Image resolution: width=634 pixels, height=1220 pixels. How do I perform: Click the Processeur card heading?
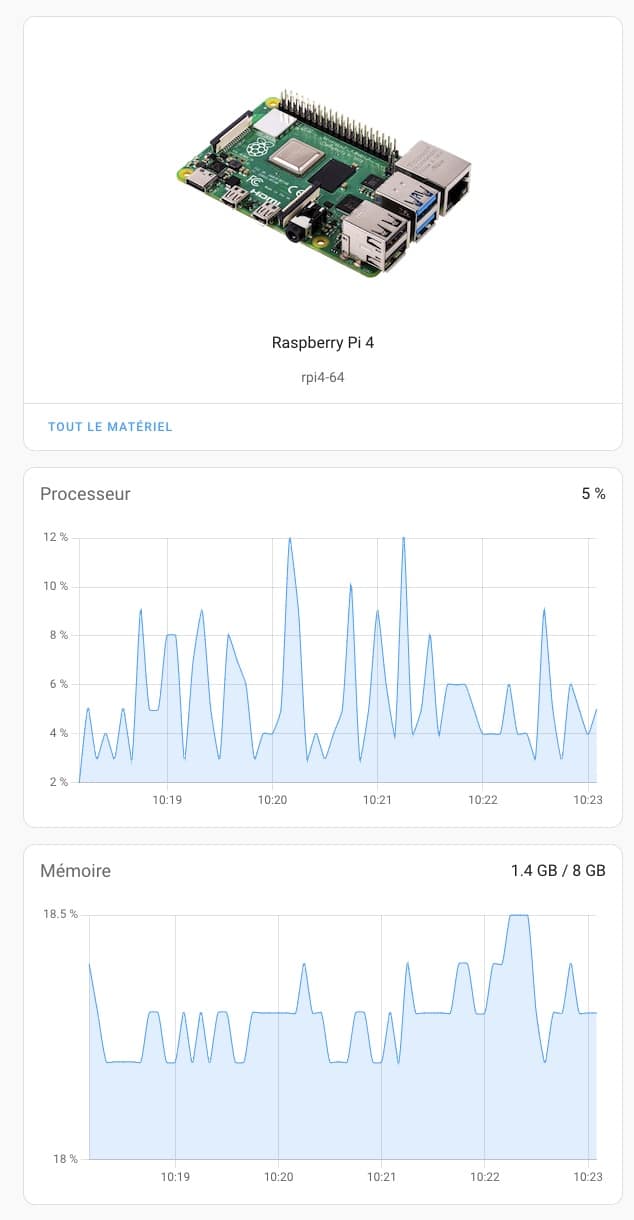click(85, 494)
